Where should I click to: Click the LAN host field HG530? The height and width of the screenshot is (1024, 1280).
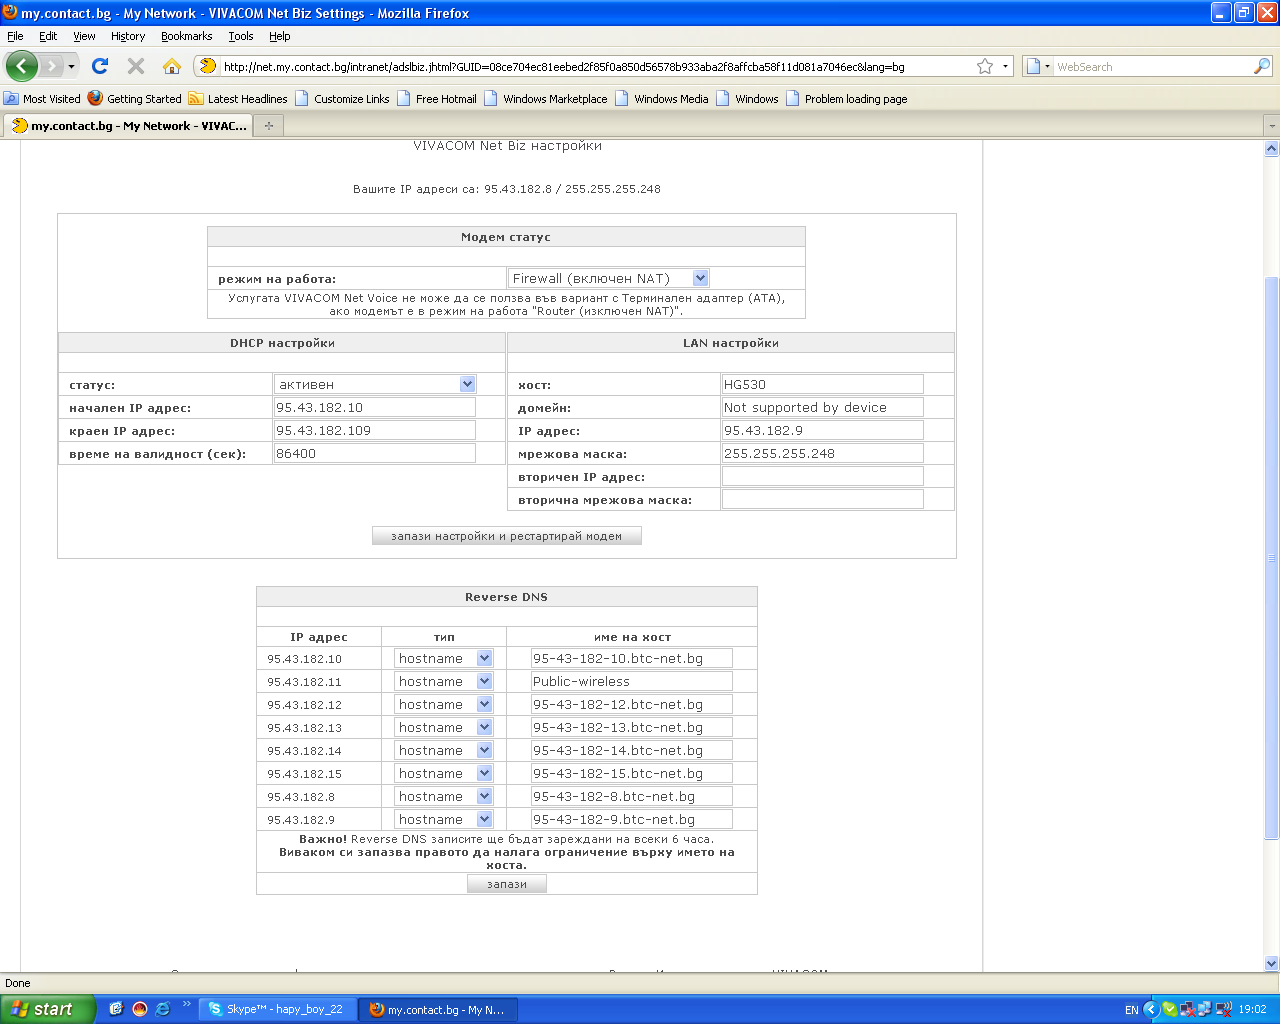pyautogui.click(x=823, y=384)
